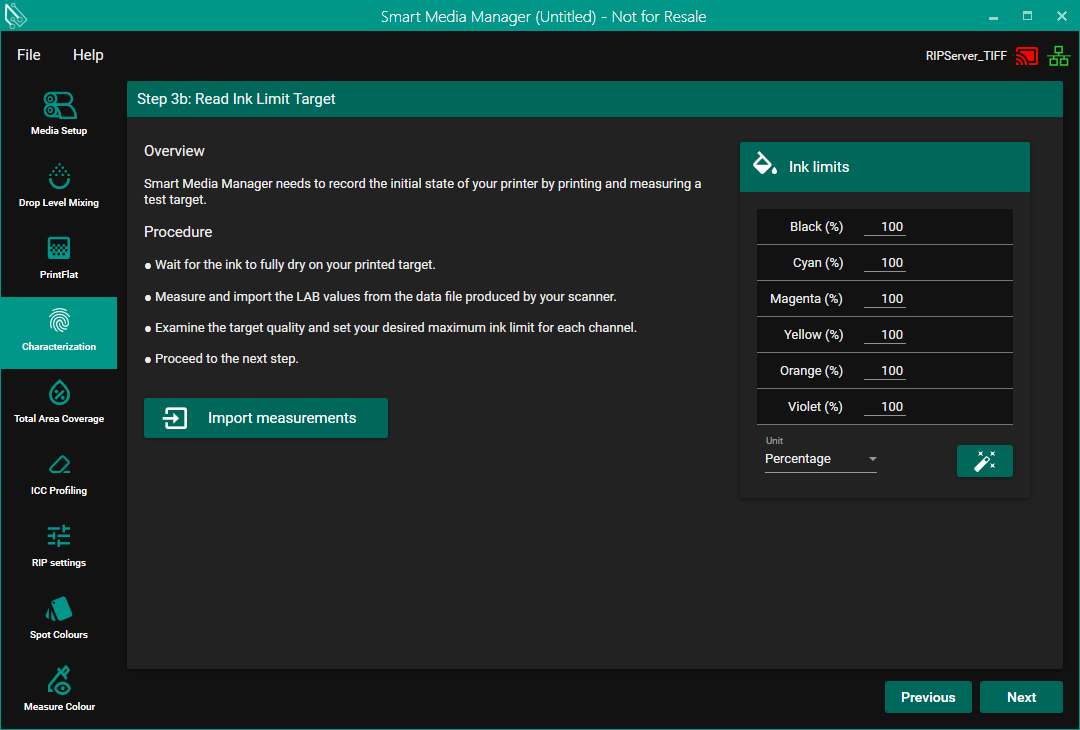Click the magic wand auto-set button
Image resolution: width=1080 pixels, height=730 pixels.
[x=984, y=461]
